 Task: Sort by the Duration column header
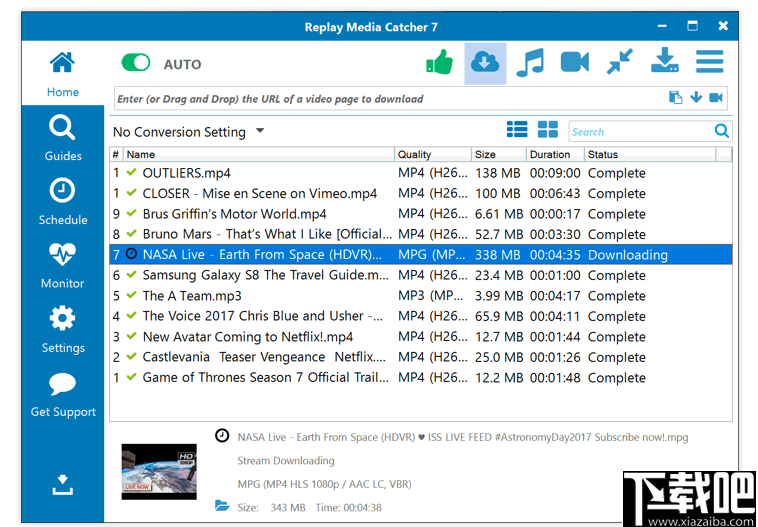(555, 155)
